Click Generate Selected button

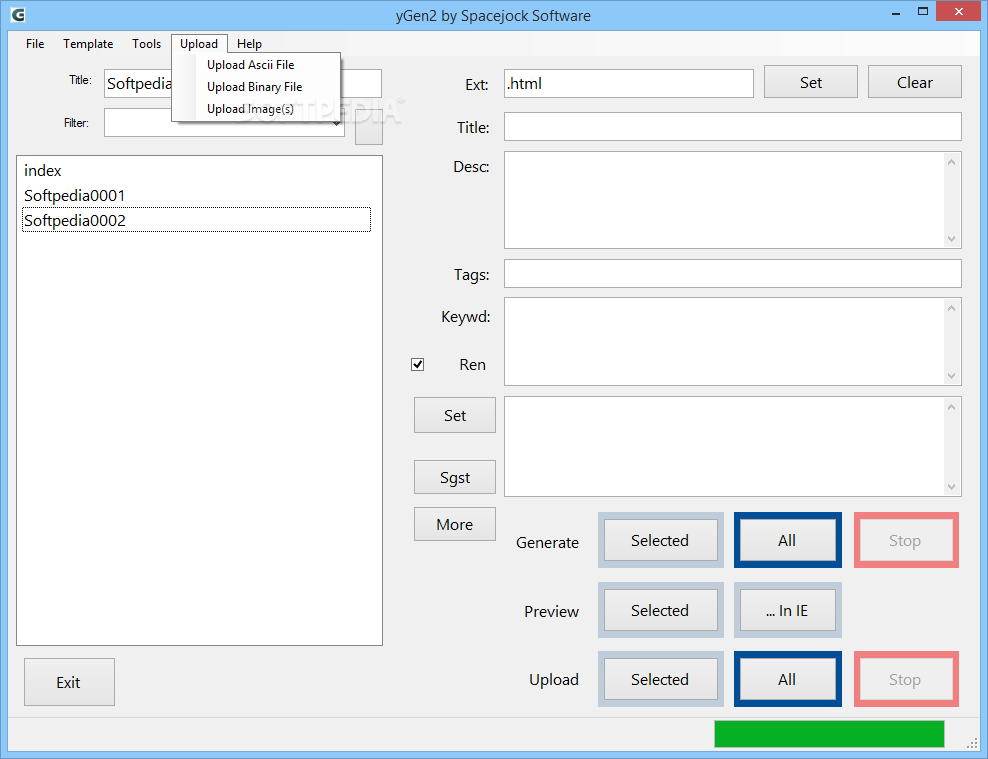coord(660,540)
